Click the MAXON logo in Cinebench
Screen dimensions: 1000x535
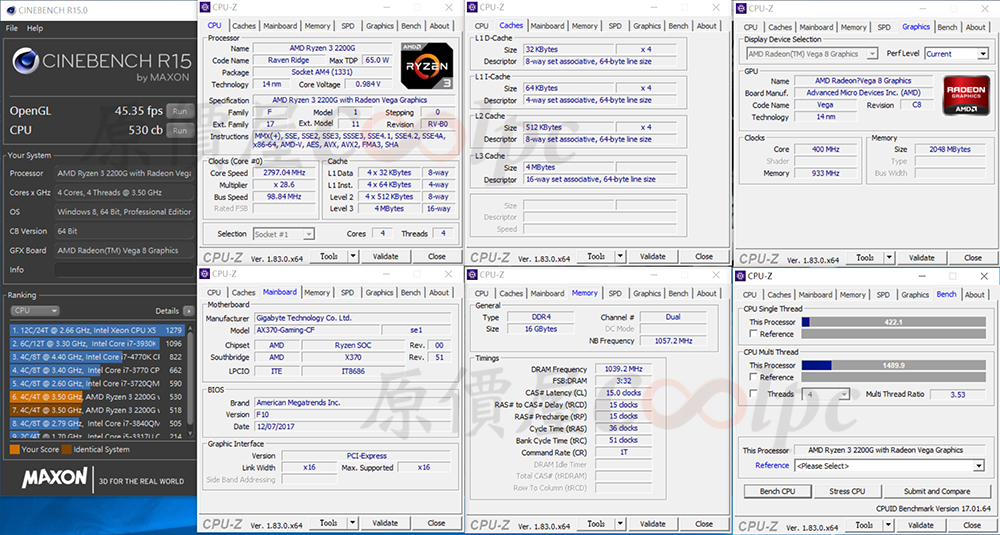pyautogui.click(x=54, y=478)
